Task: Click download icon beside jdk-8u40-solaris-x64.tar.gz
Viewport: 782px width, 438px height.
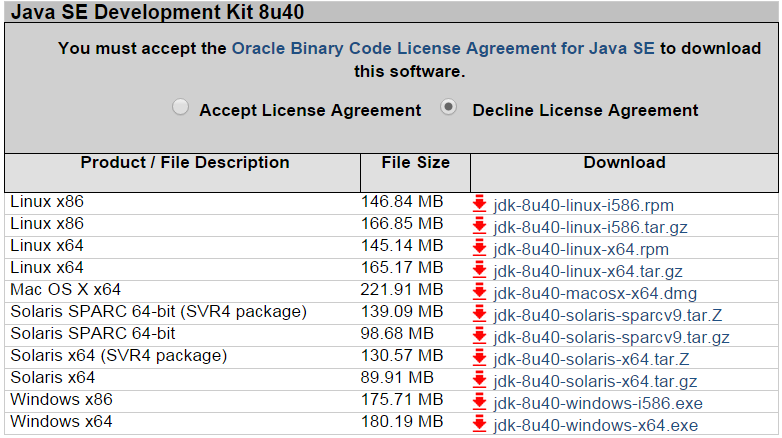Action: 480,381
